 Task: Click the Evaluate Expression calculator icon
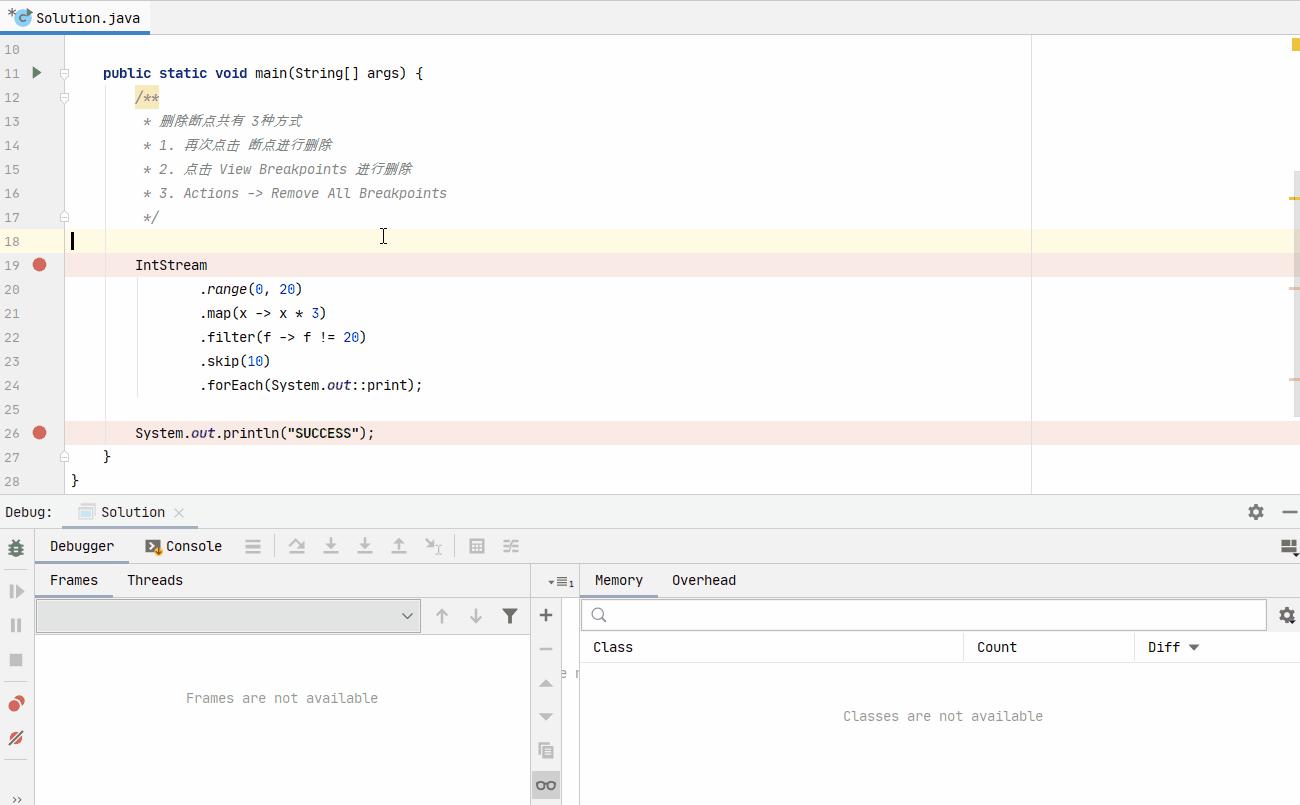coord(477,546)
